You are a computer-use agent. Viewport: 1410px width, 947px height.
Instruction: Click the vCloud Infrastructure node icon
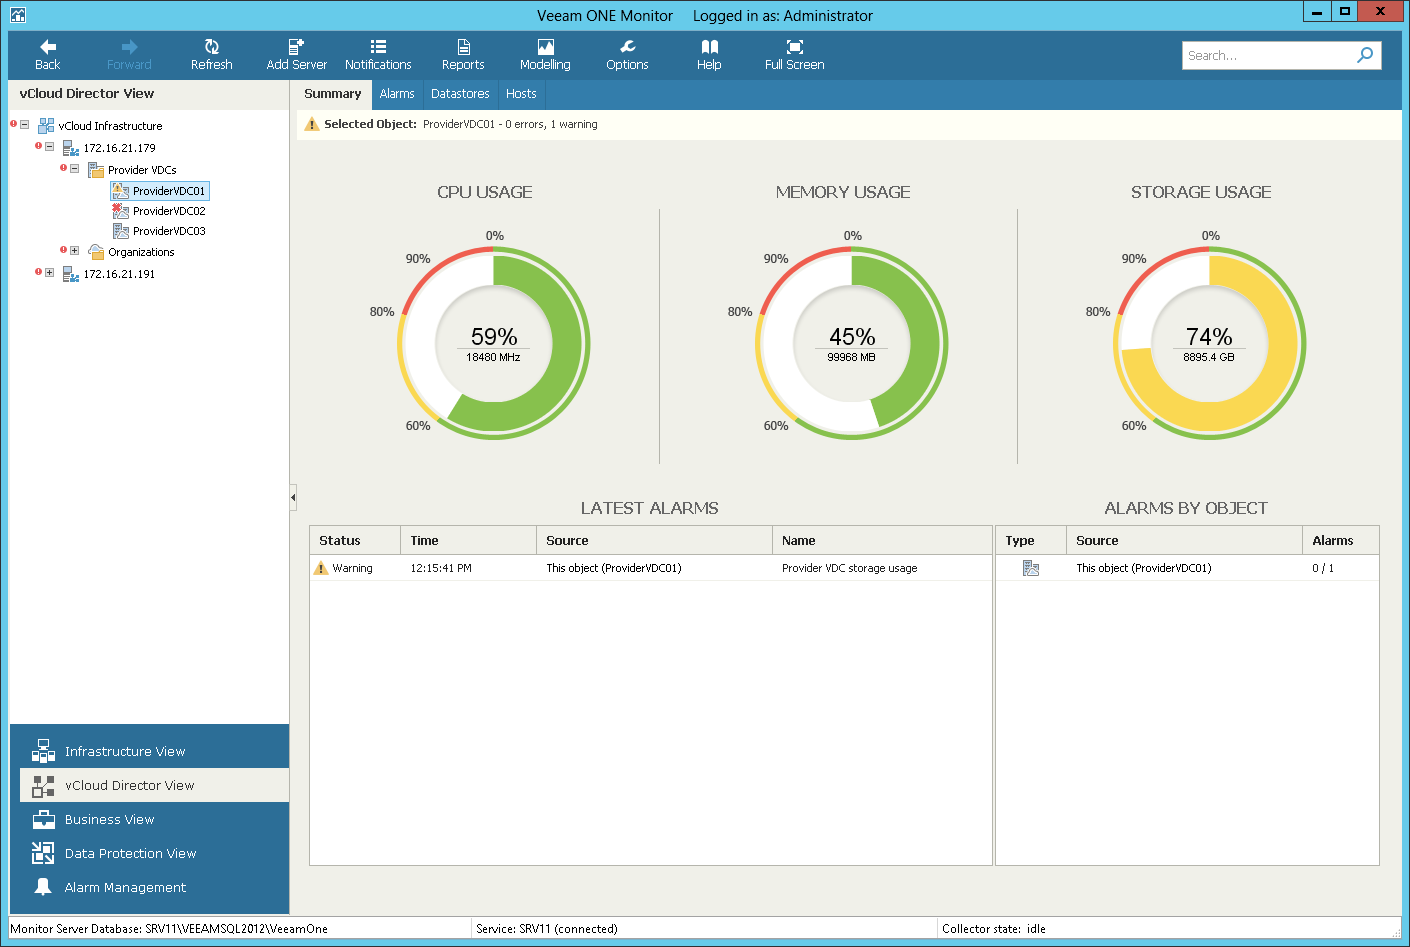[46, 126]
